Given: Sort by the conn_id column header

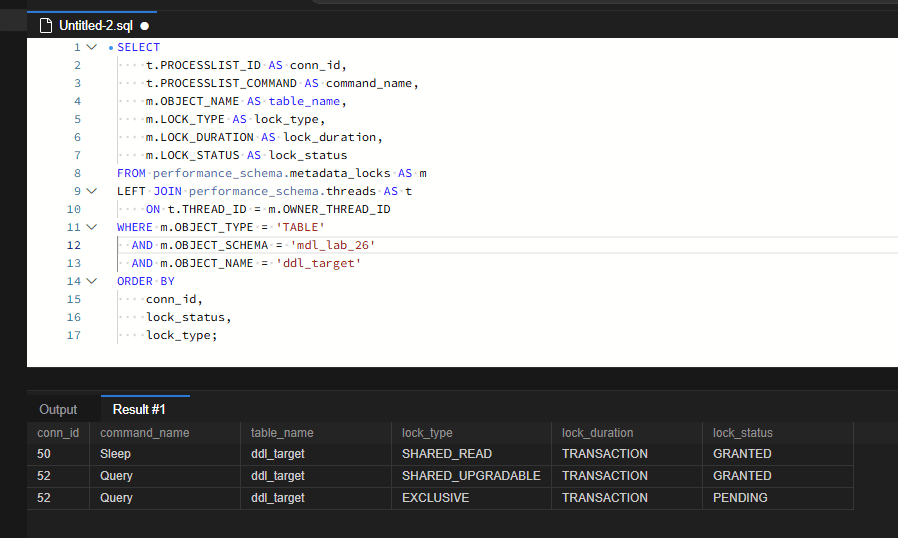Looking at the screenshot, I should point(58,433).
